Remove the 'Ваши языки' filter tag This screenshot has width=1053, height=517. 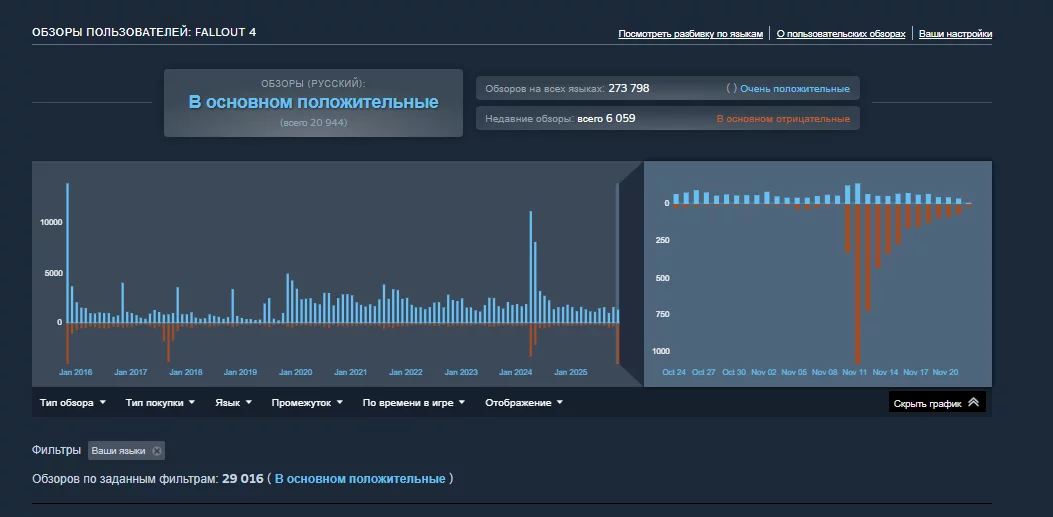[x=156, y=451]
